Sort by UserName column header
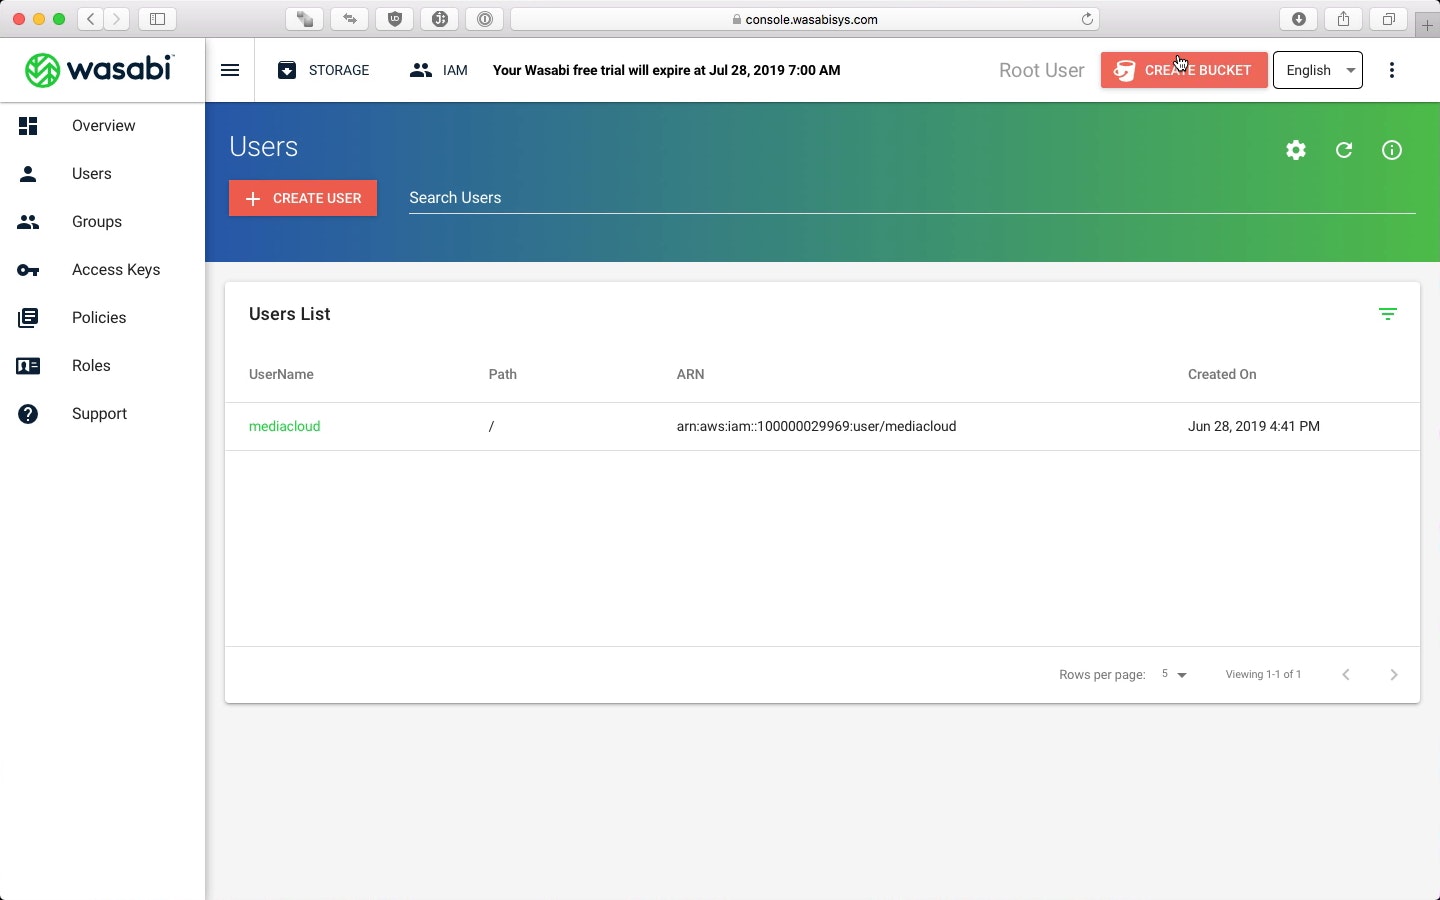Screen dimensions: 1440x900 [x=281, y=374]
